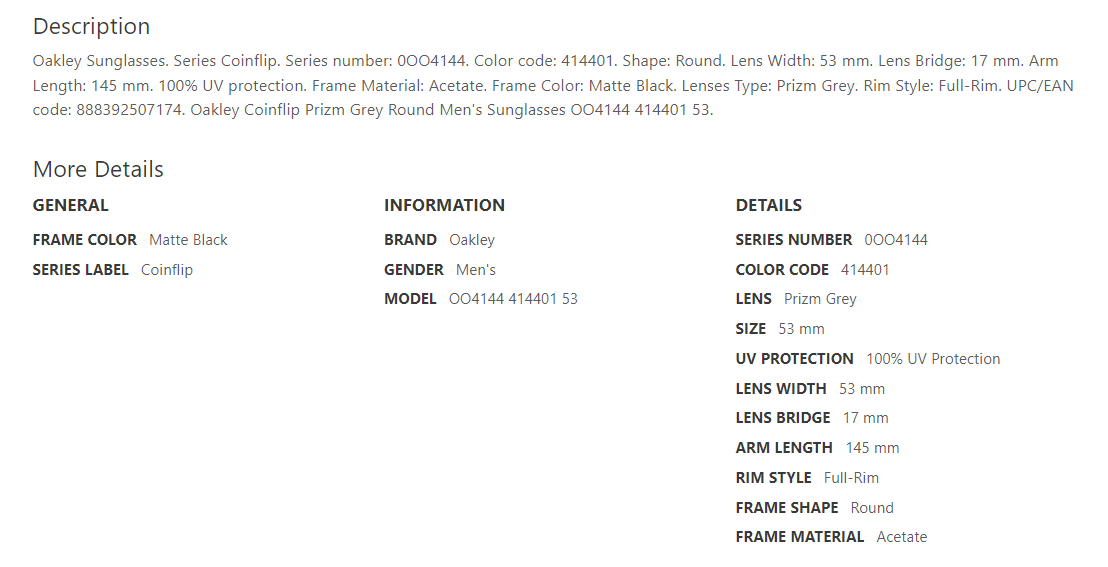Click the Prizm Grey lens value
This screenshot has width=1108, height=567.
(x=820, y=299)
